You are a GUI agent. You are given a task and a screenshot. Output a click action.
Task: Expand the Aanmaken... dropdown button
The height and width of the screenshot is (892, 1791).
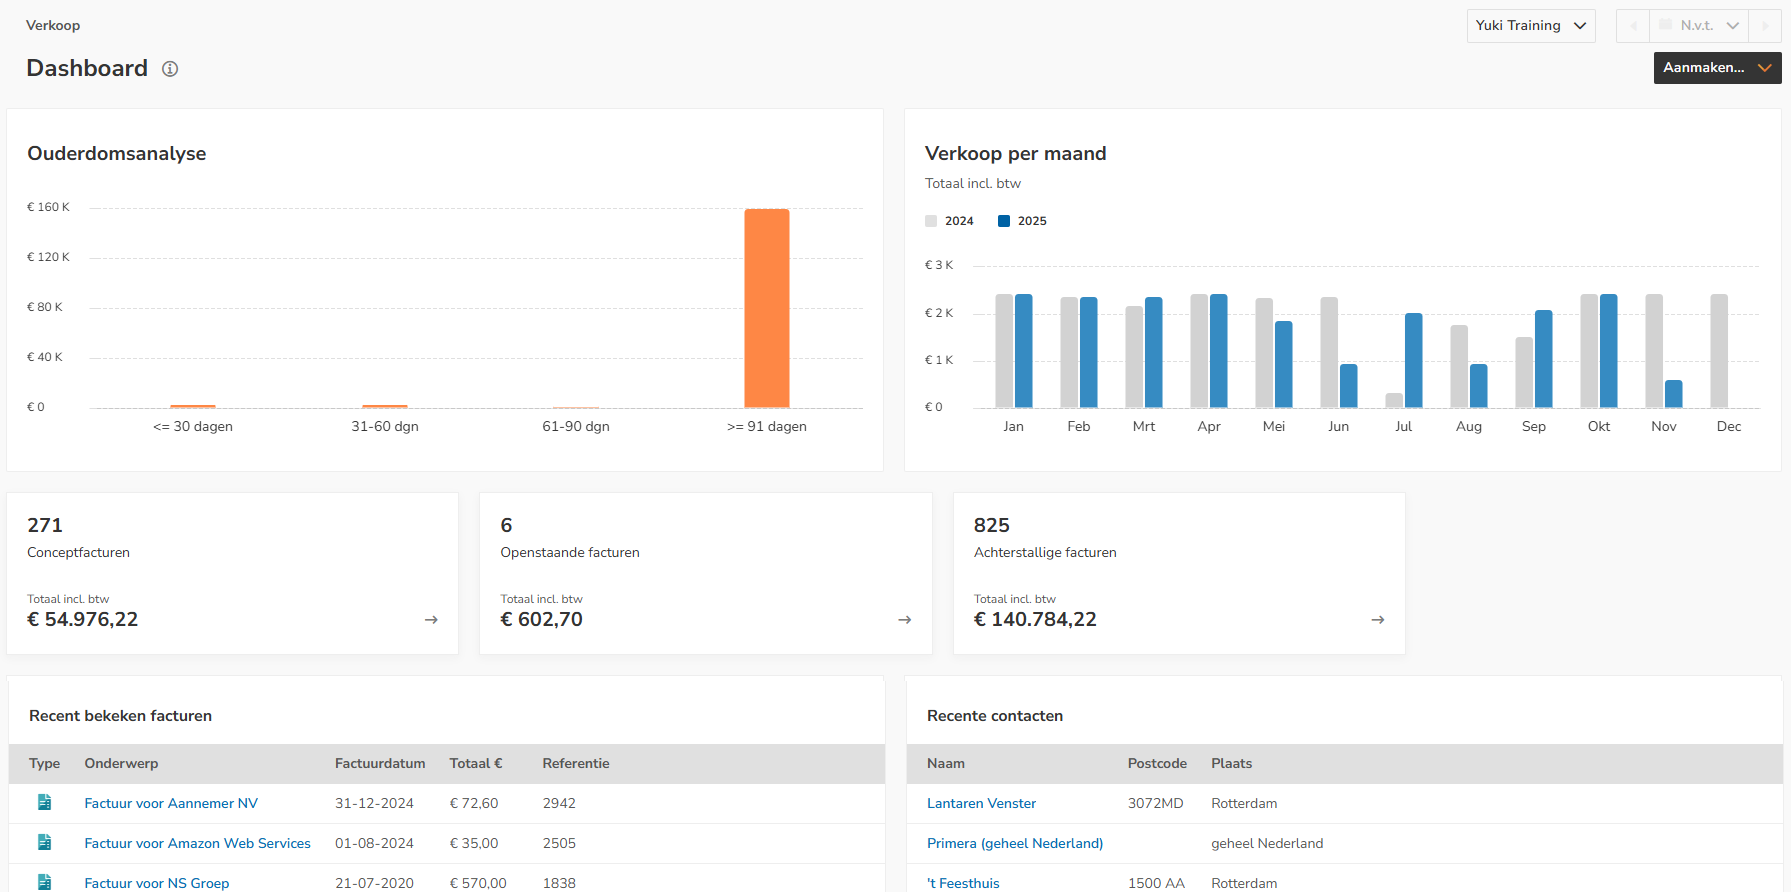point(1716,68)
